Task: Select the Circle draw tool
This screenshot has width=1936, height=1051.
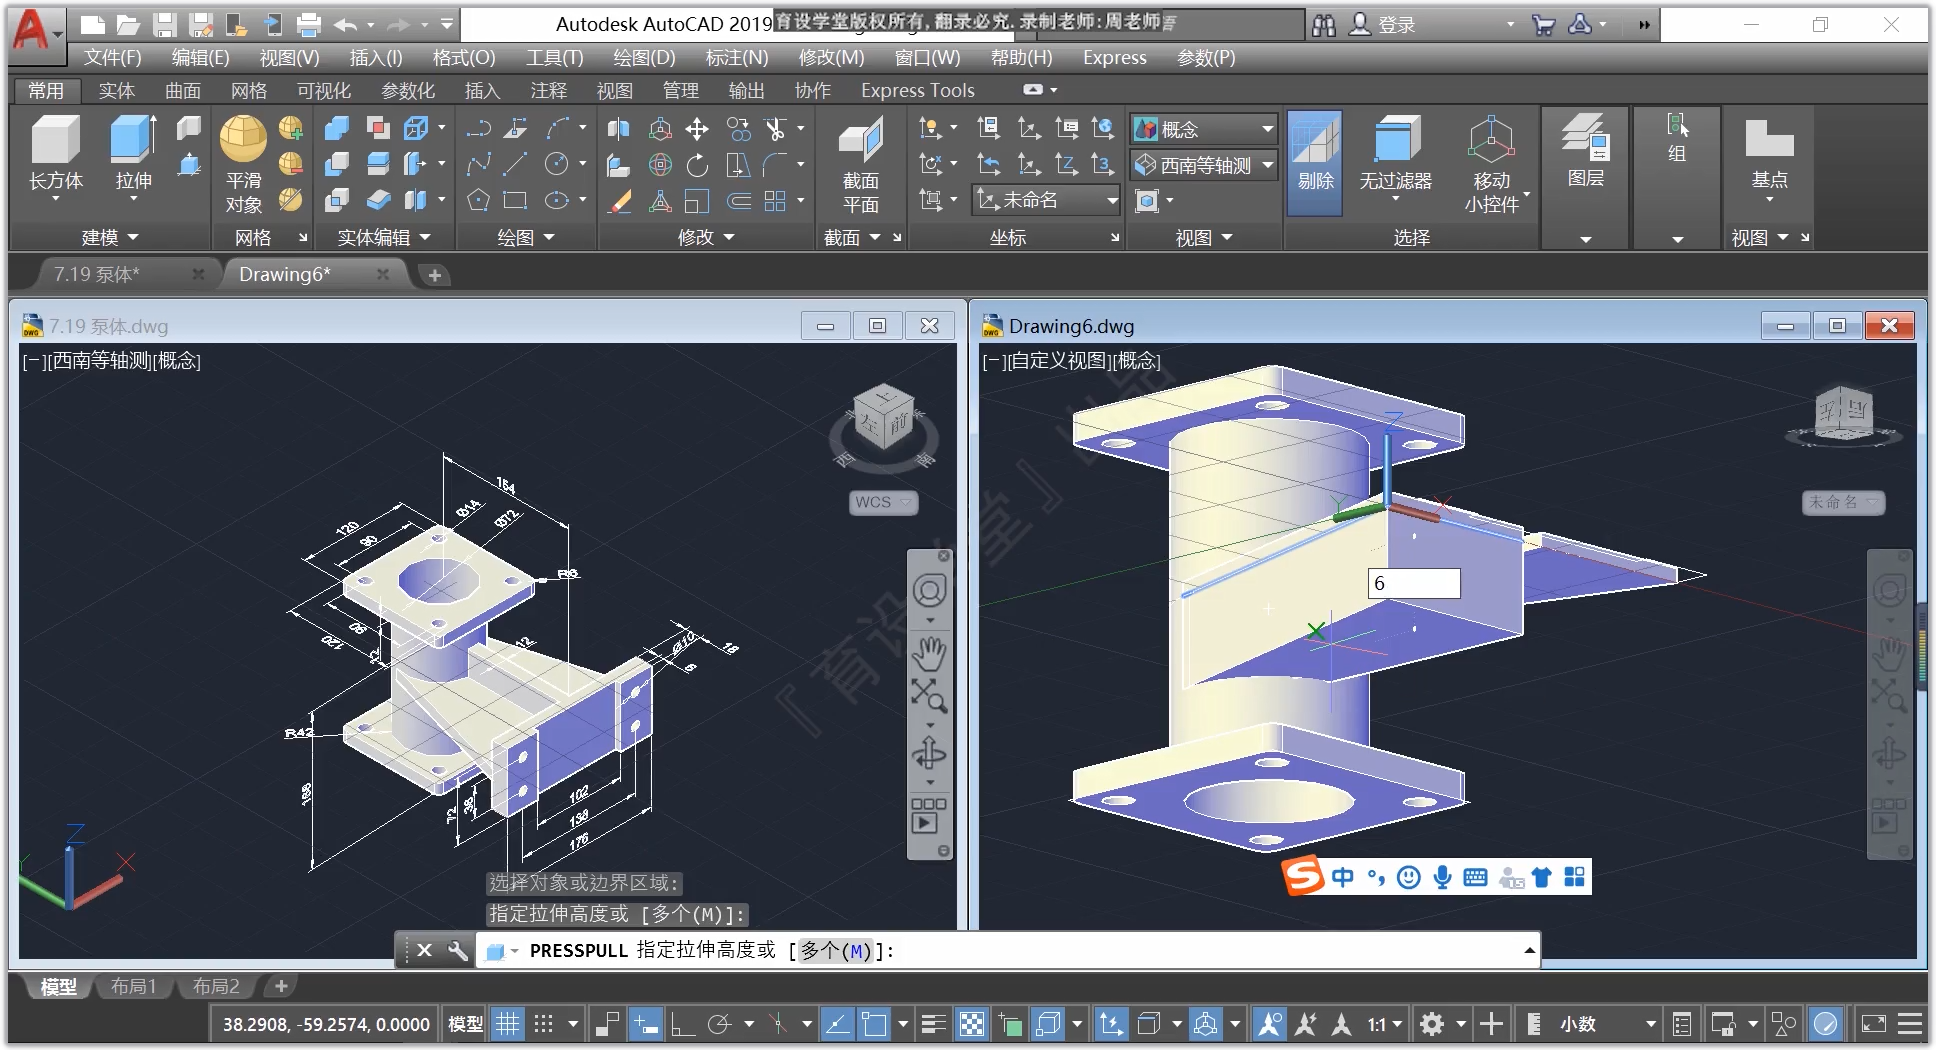Action: point(556,165)
